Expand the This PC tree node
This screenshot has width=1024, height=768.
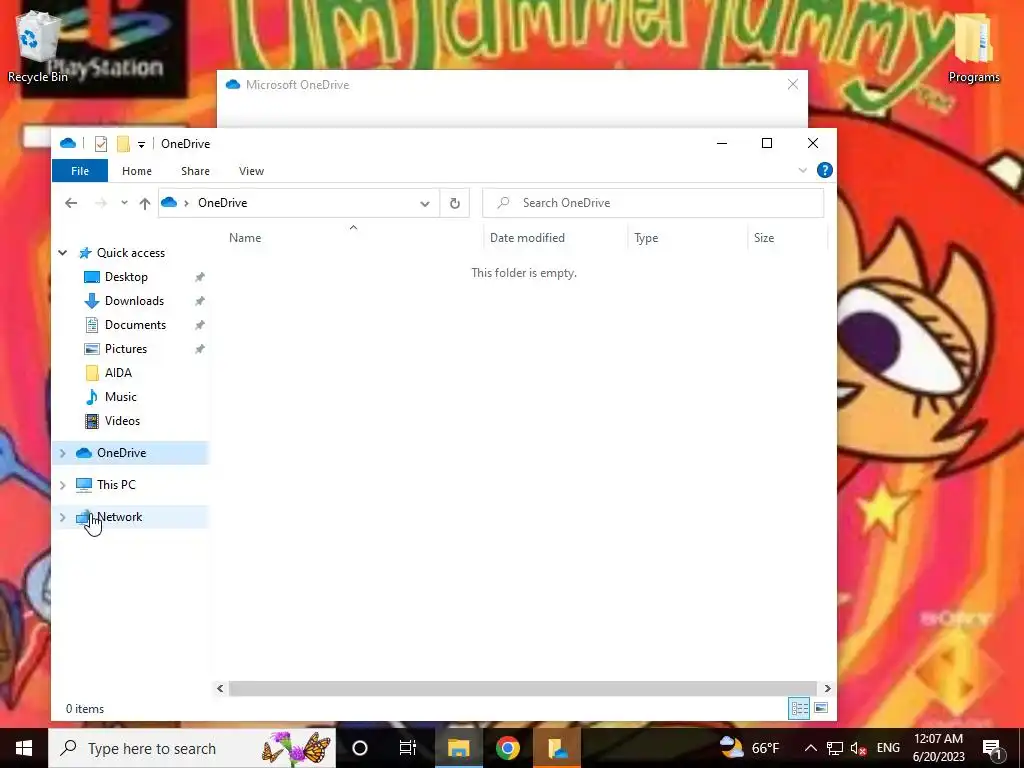(63, 485)
